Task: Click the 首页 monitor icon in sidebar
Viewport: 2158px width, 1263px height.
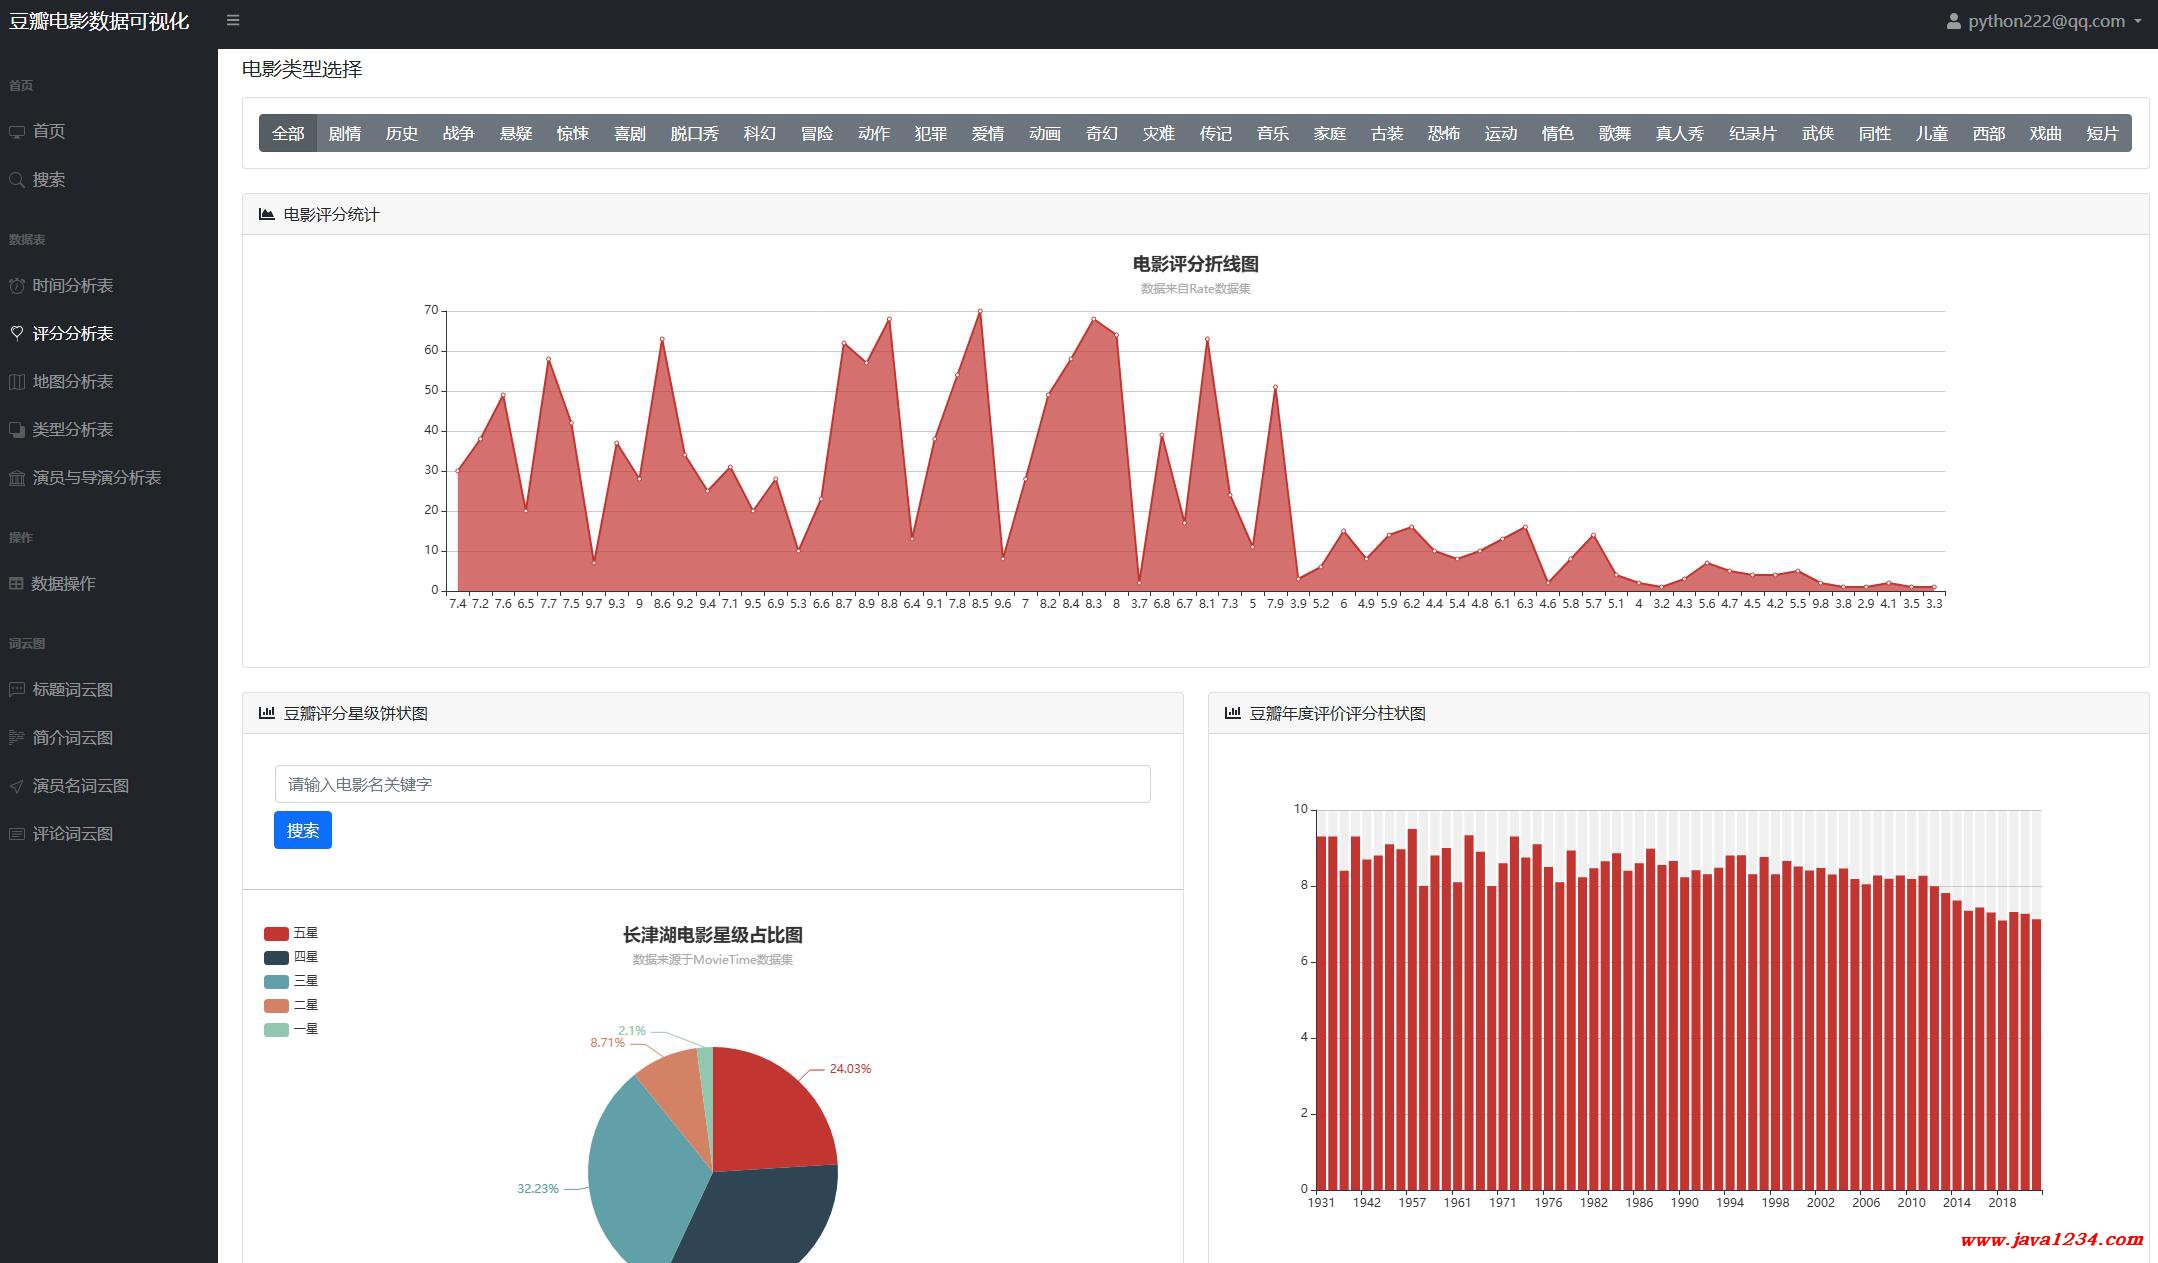Action: tap(17, 132)
